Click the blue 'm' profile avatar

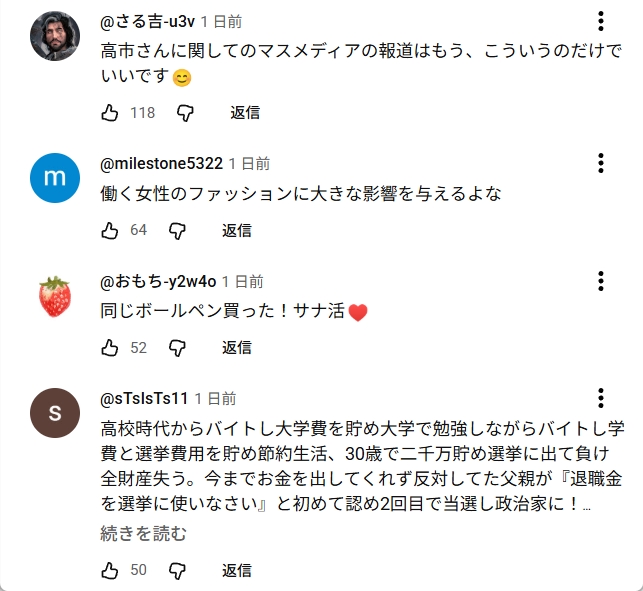[x=55, y=179]
